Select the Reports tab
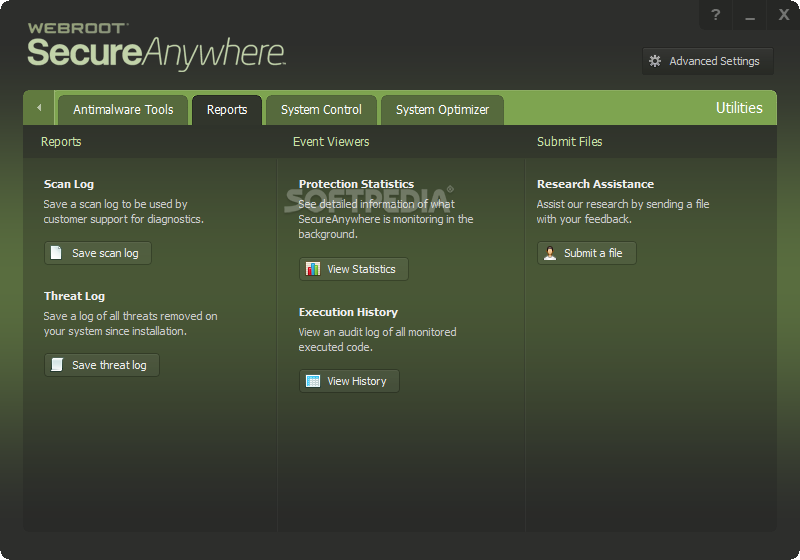This screenshot has height=560, width=800. [x=227, y=110]
